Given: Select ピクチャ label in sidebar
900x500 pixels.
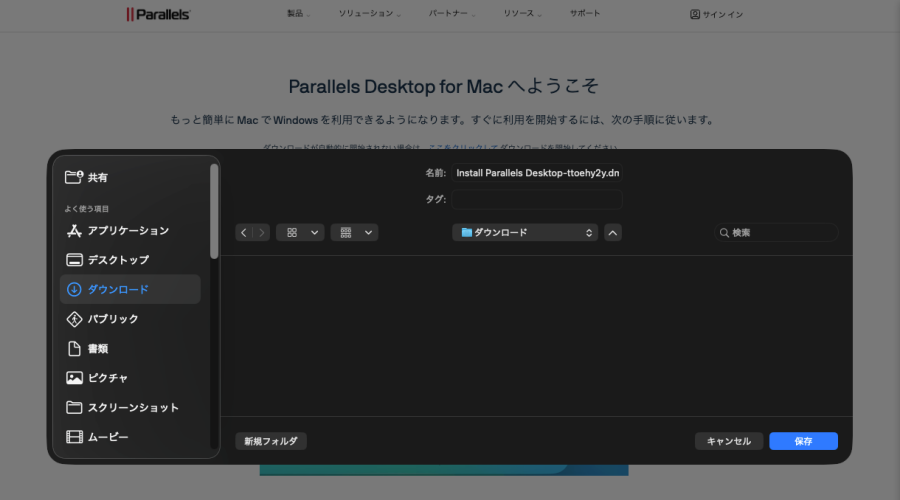Looking at the screenshot, I should coord(108,378).
